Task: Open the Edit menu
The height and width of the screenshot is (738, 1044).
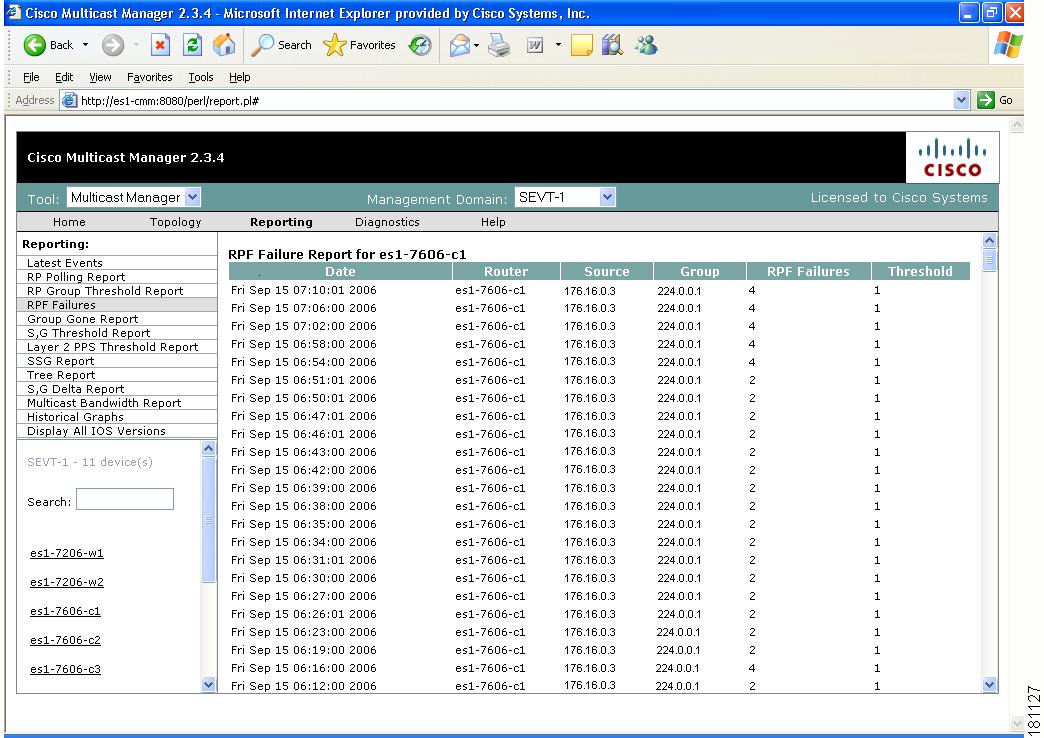Action: tap(64, 77)
